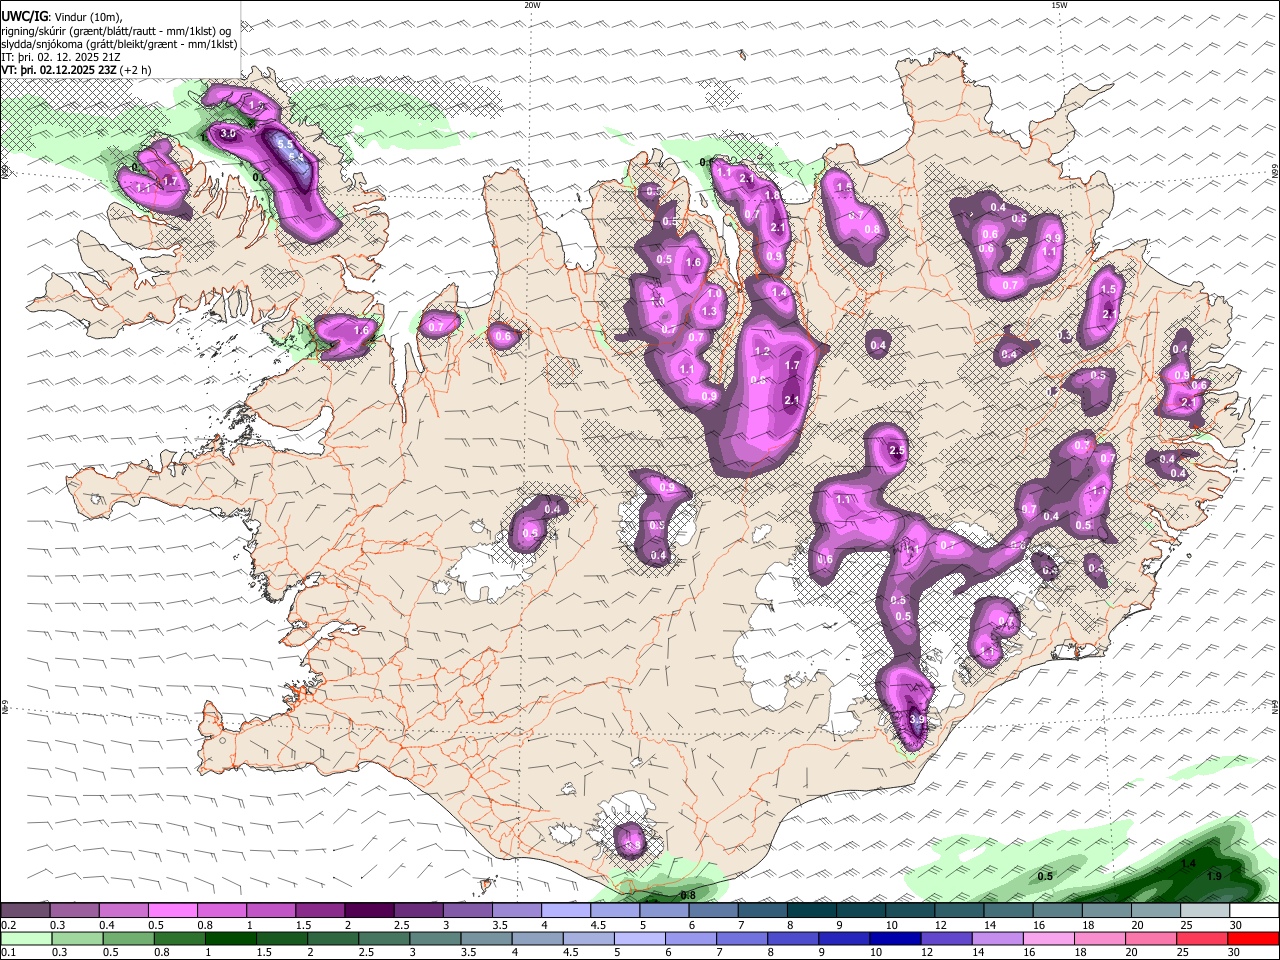Select the bright red 30 swatch in lower legend

(x=1253, y=938)
